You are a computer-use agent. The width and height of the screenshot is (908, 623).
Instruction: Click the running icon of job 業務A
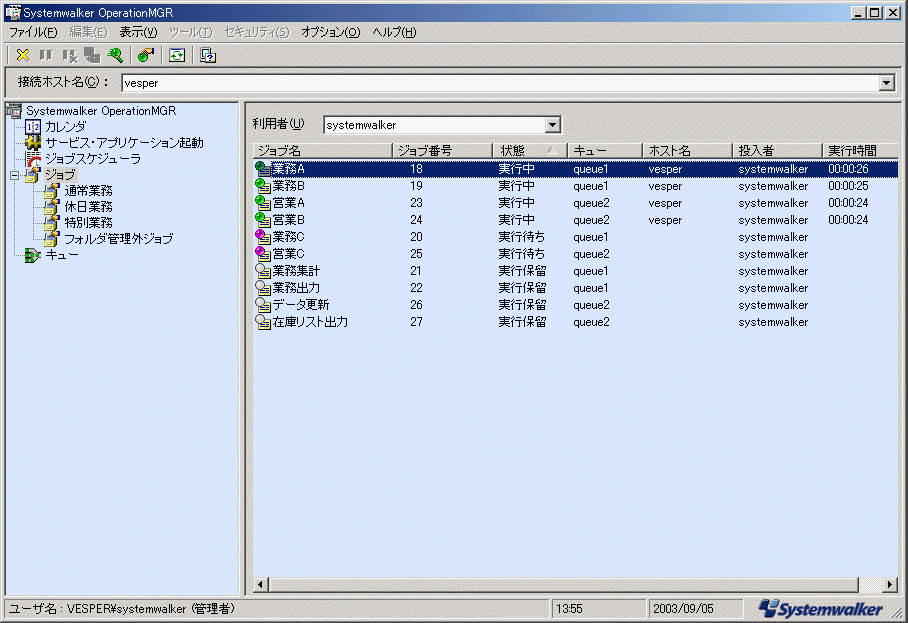(x=263, y=169)
